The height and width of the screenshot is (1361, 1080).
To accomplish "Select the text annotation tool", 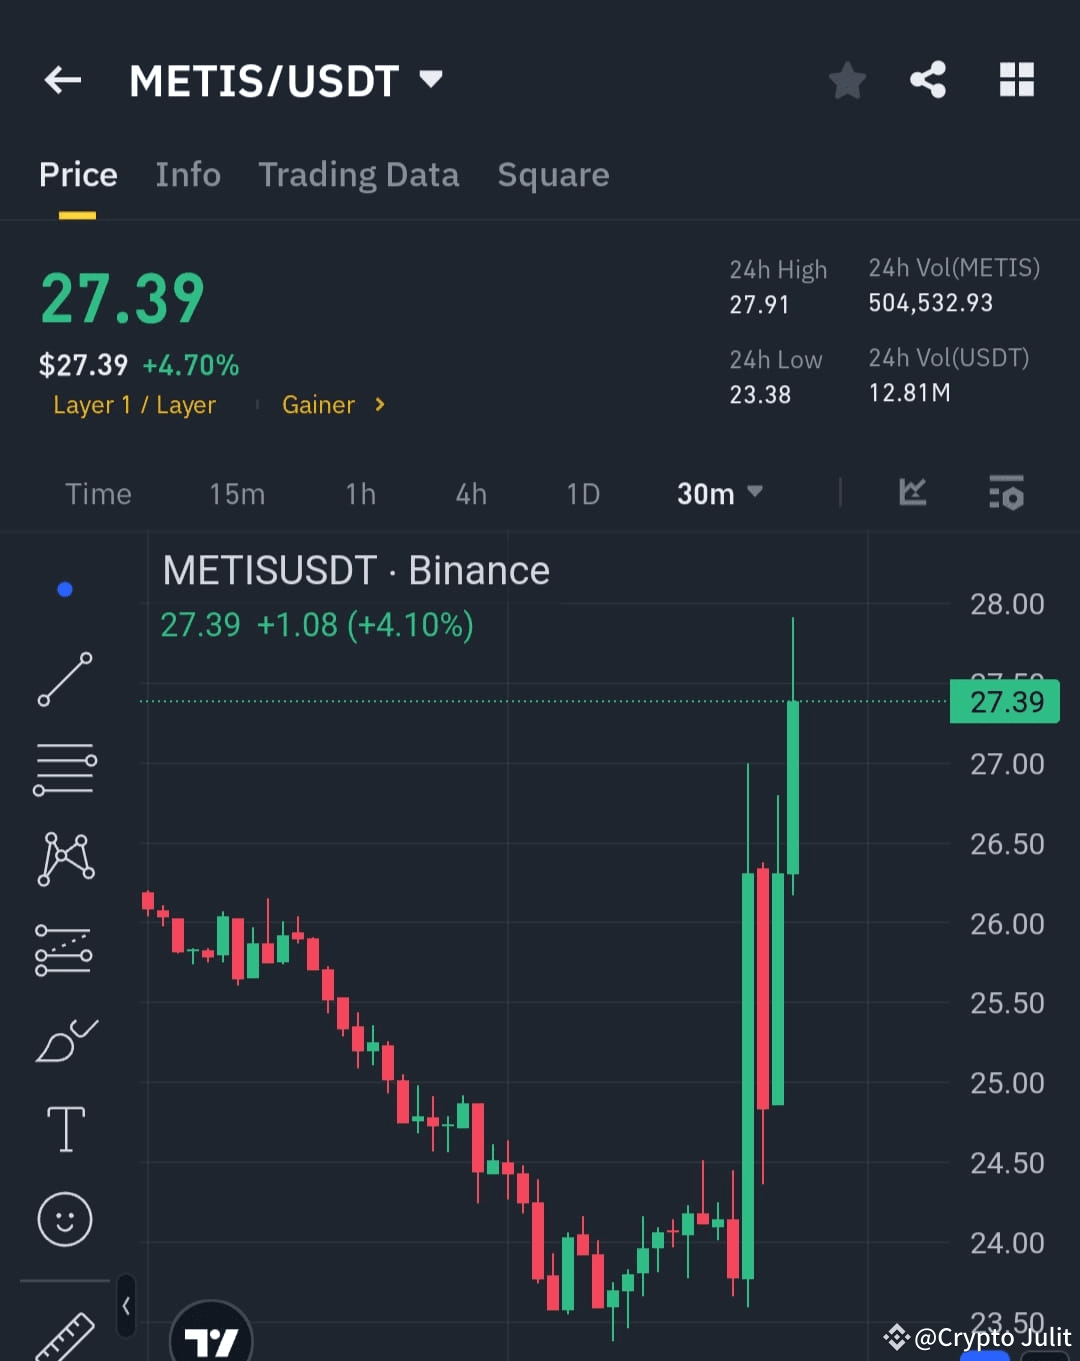I will pyautogui.click(x=65, y=1128).
